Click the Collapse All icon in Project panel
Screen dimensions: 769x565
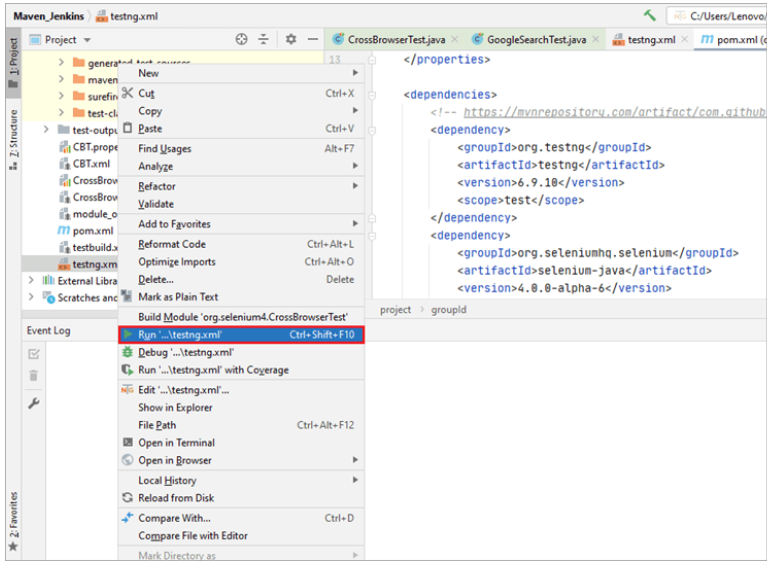264,40
